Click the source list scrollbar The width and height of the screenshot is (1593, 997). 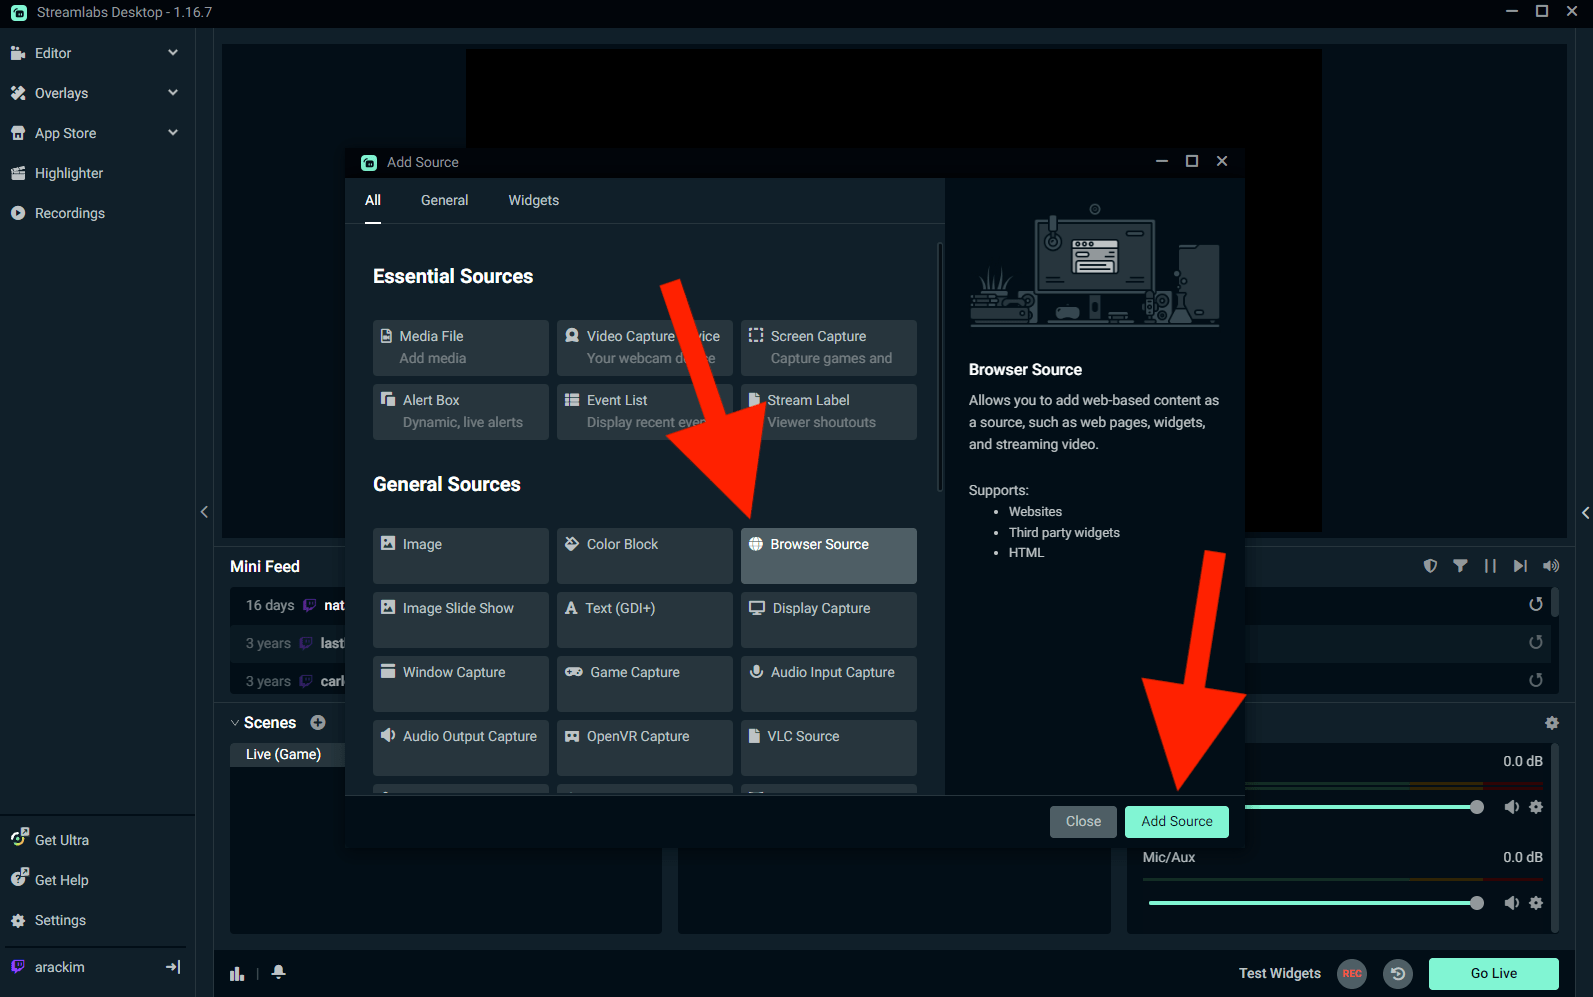[940, 367]
